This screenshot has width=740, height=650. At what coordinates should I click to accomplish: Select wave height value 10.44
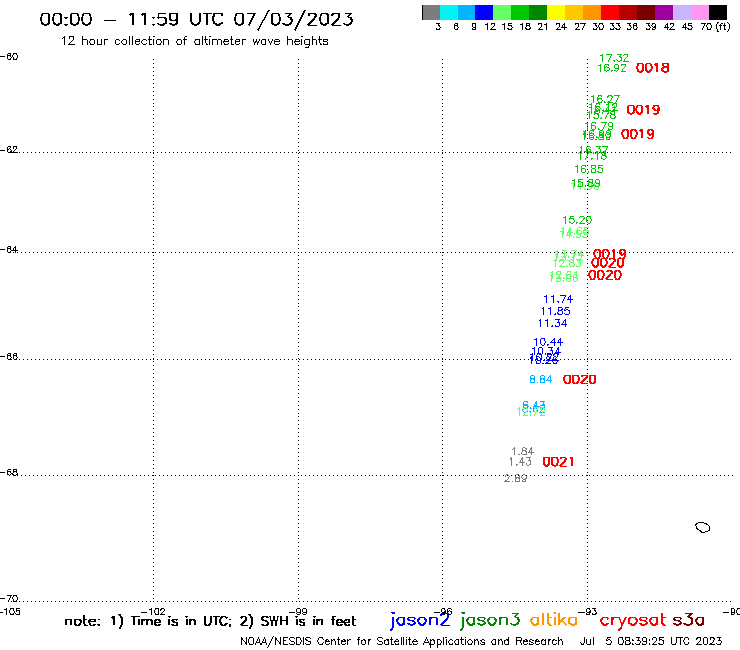tap(548, 342)
